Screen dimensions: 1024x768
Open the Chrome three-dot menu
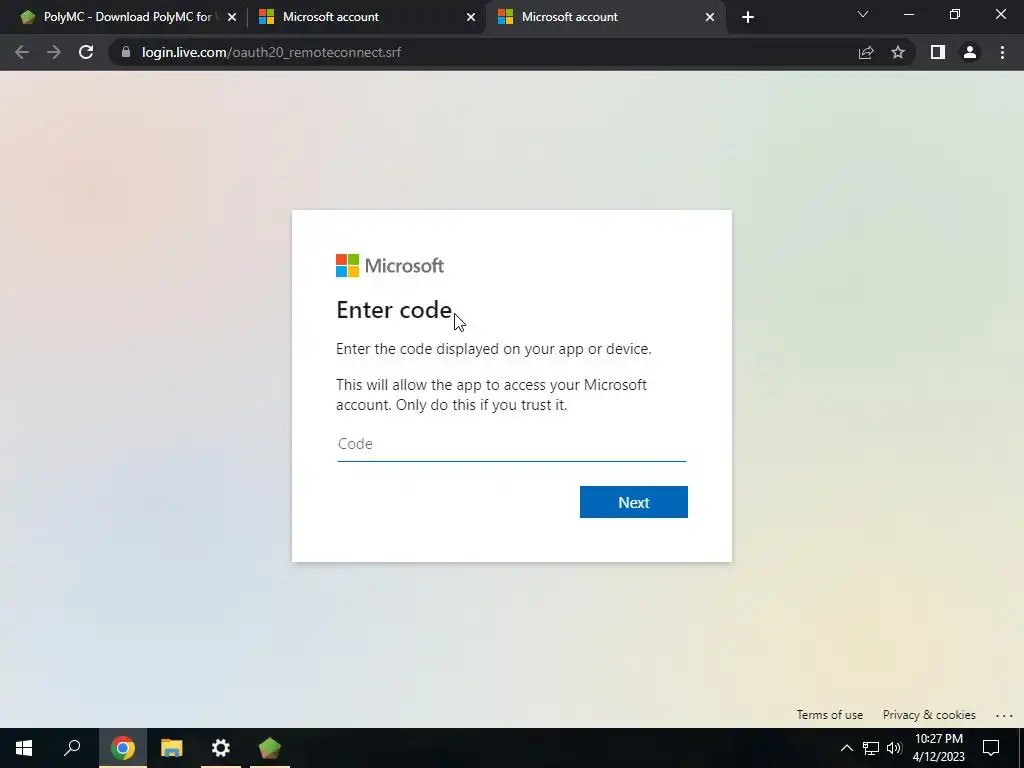point(1002,52)
